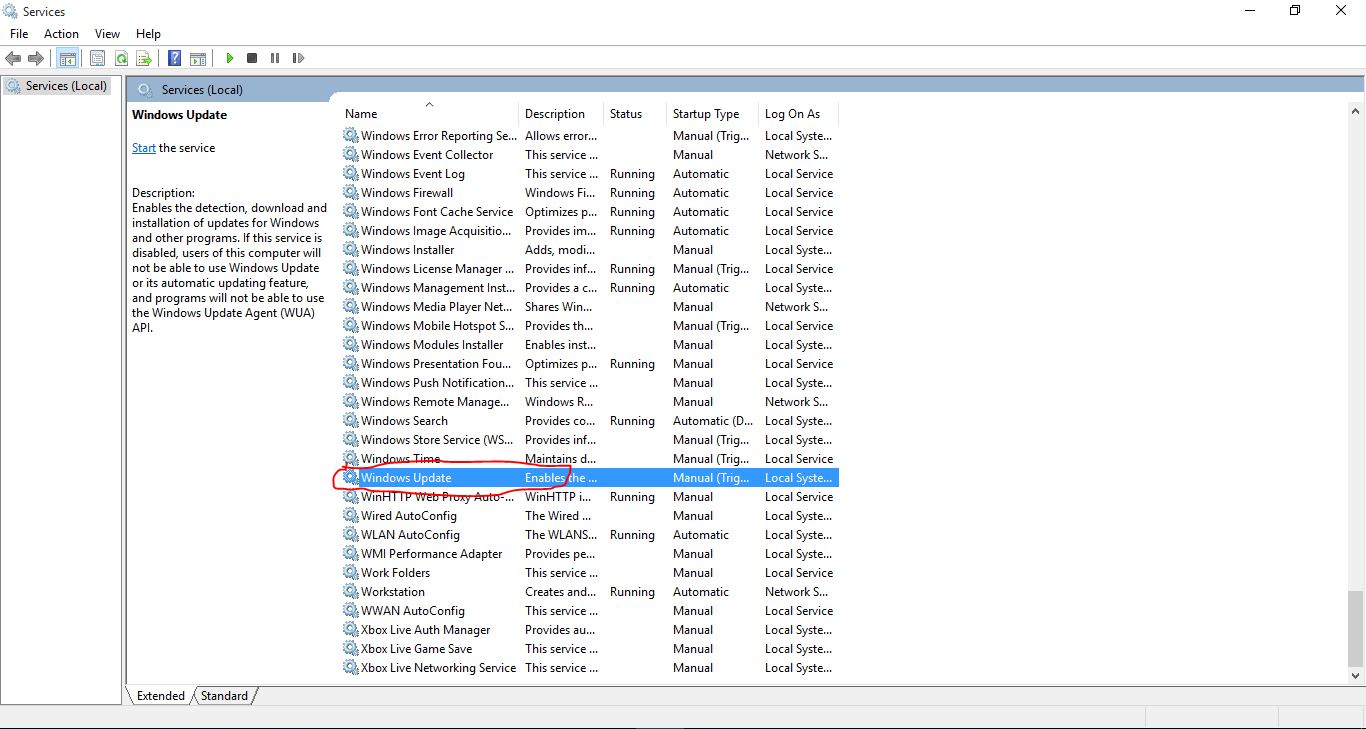This screenshot has height=729, width=1366.
Task: Open the Action menu
Action: click(x=61, y=34)
